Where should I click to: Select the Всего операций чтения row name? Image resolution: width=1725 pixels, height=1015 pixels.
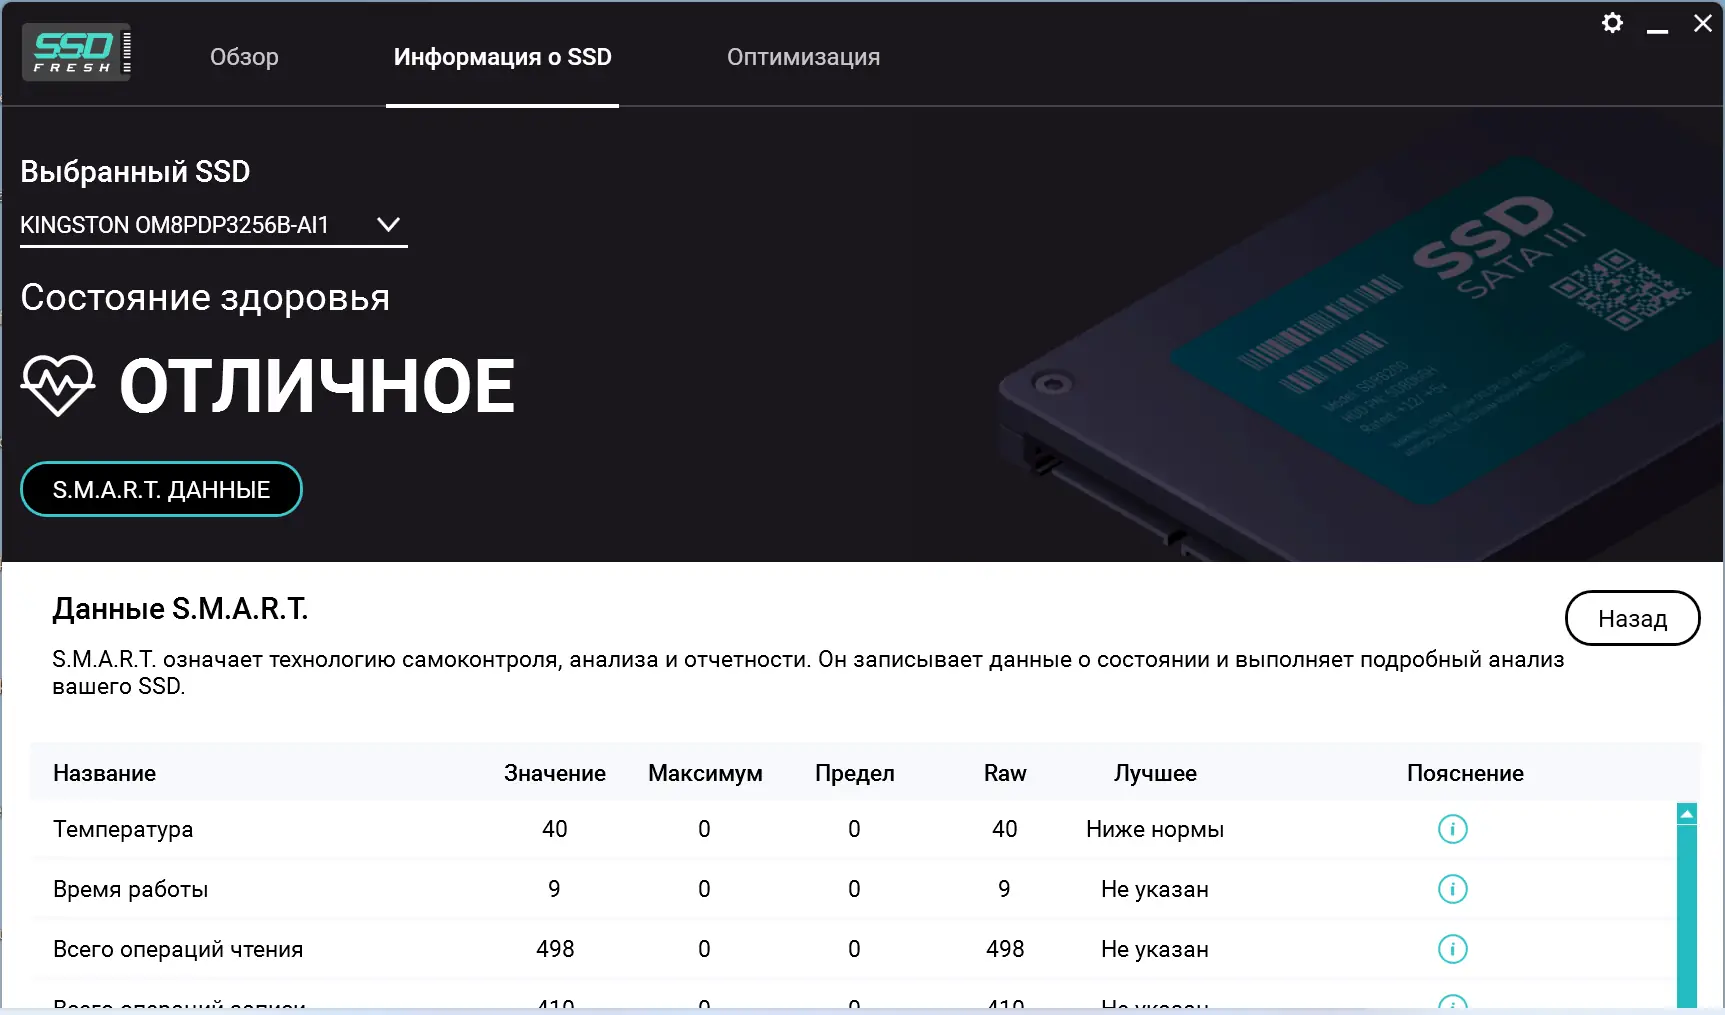tap(178, 949)
